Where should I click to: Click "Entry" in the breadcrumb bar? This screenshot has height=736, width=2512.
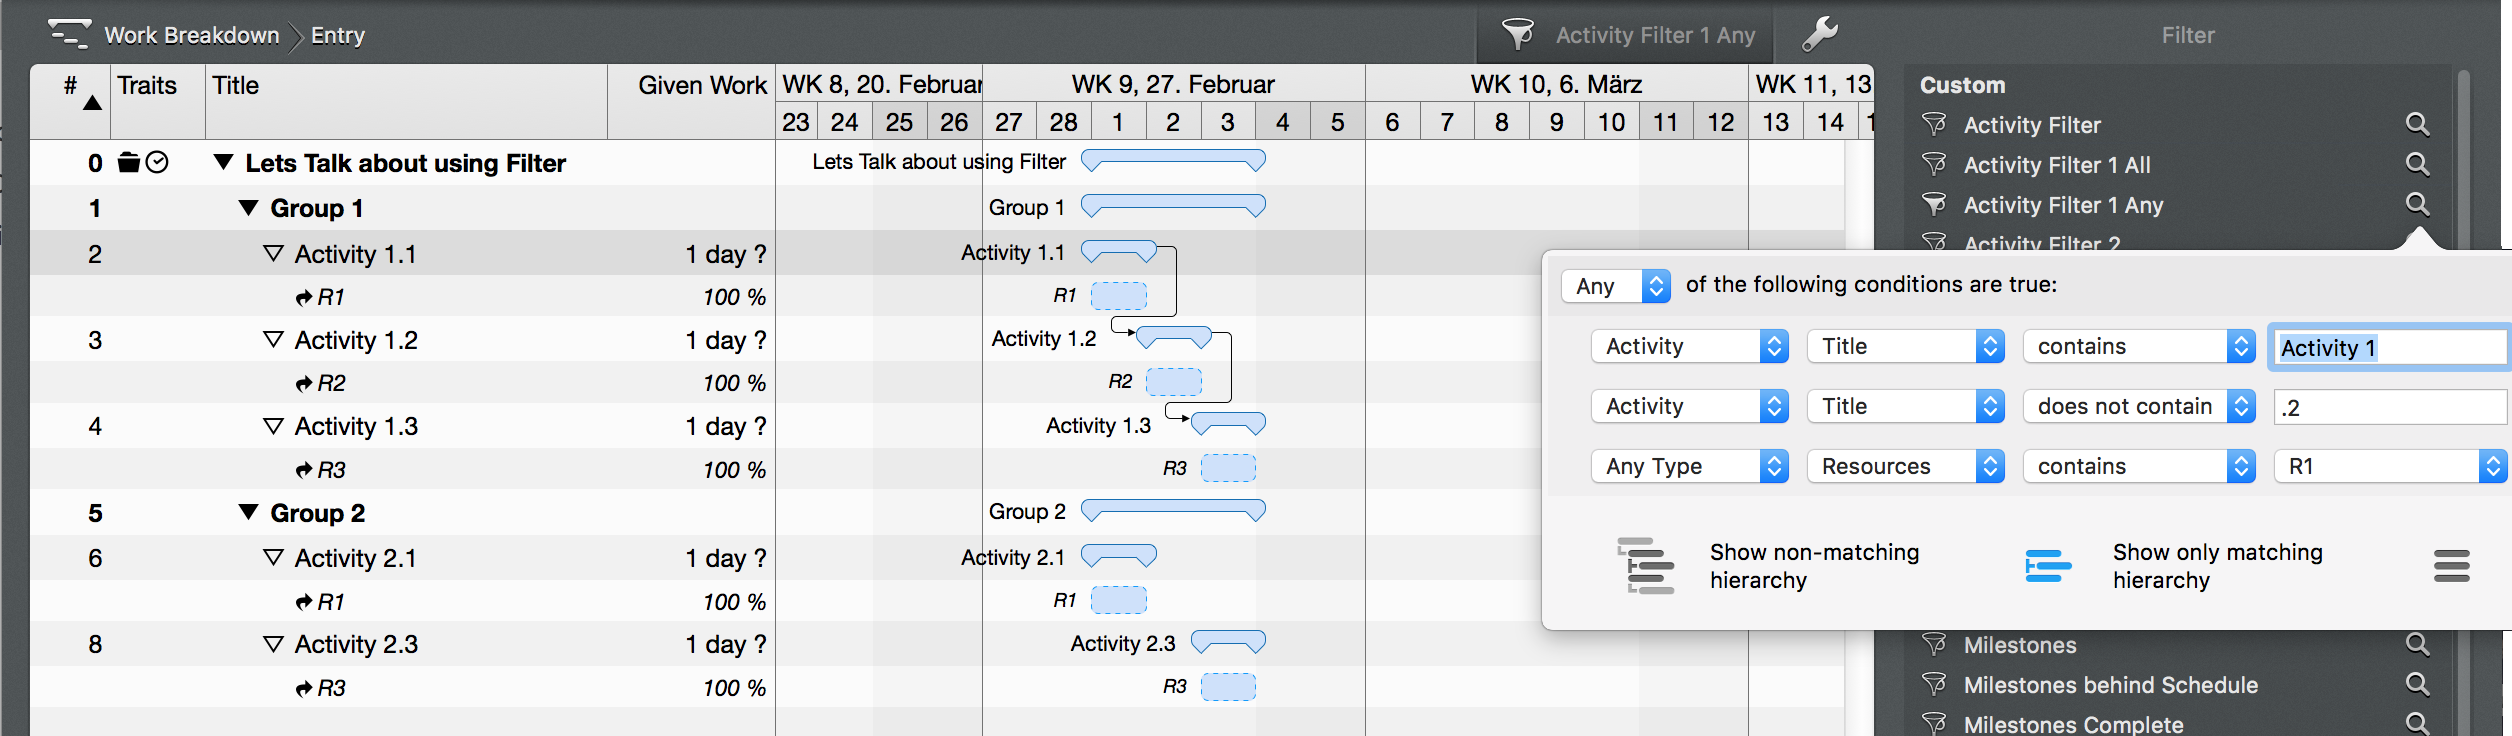339,34
